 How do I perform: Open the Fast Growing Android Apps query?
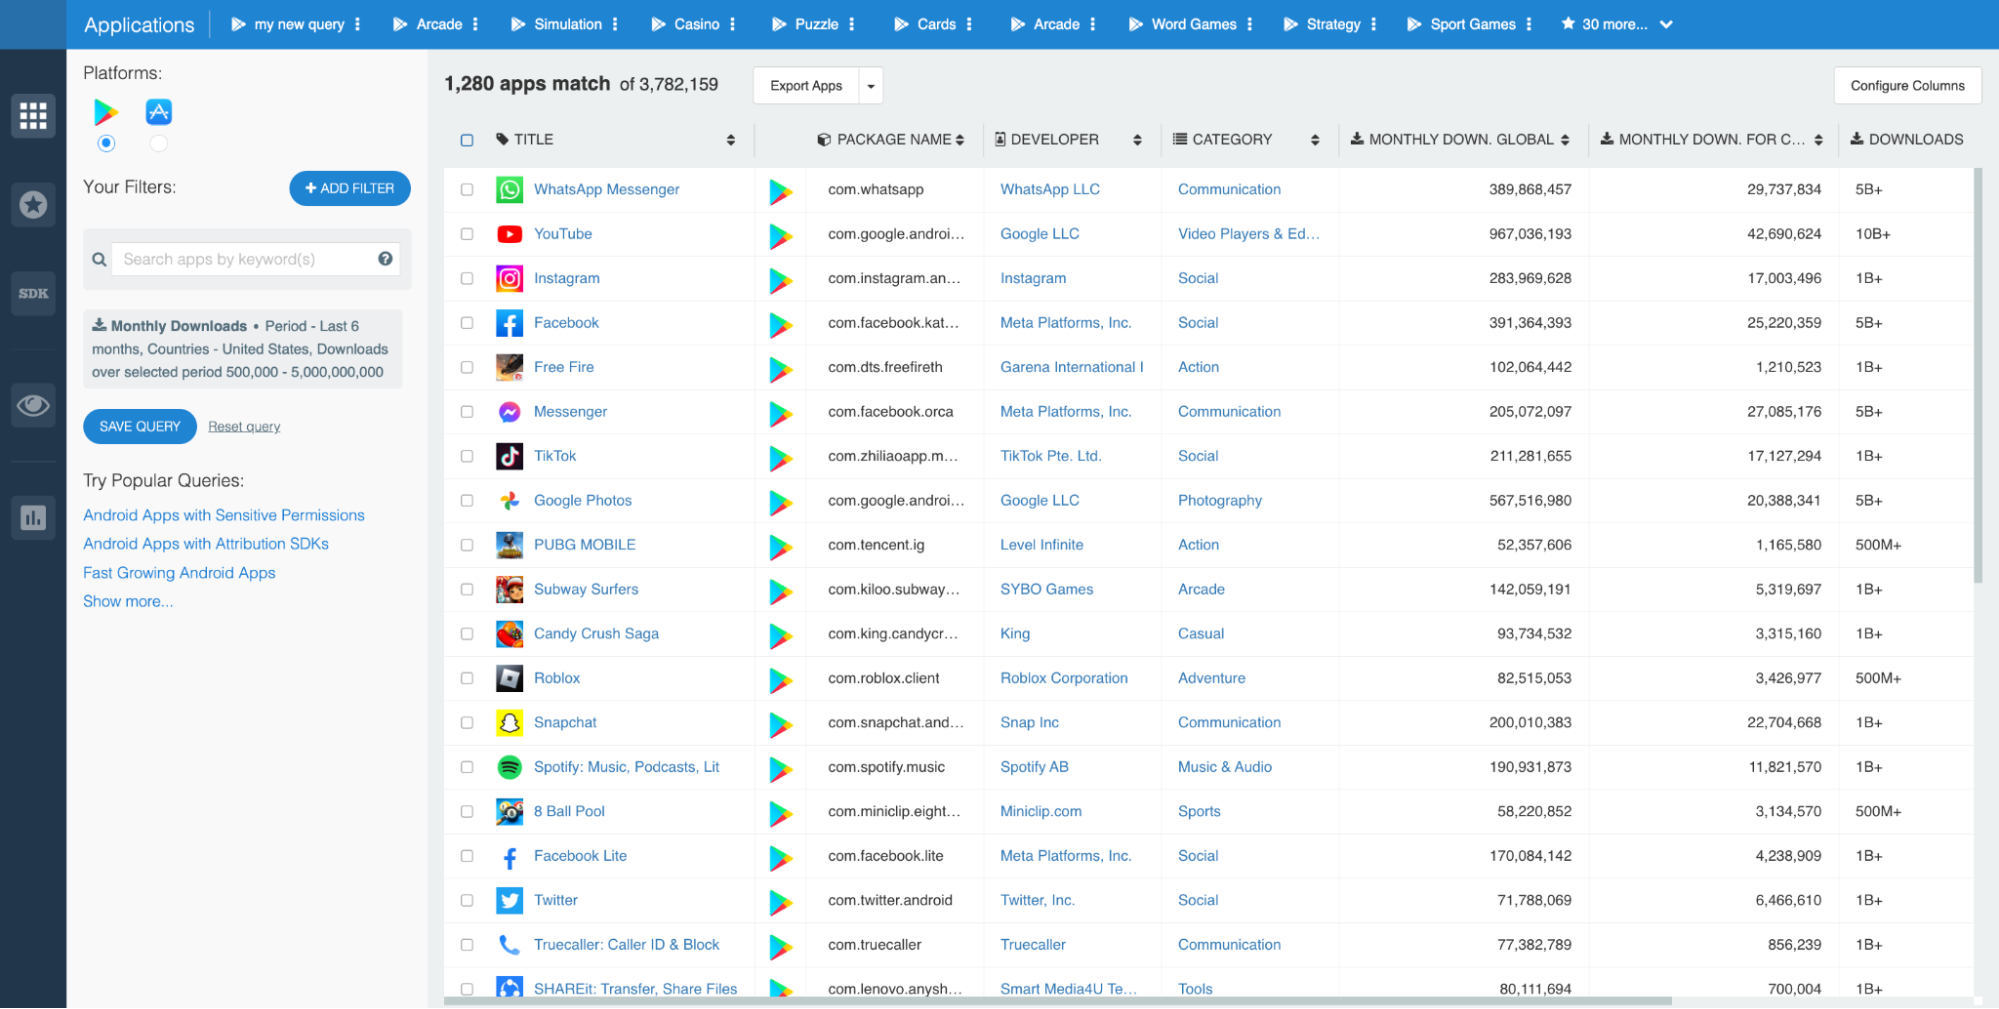(x=179, y=573)
